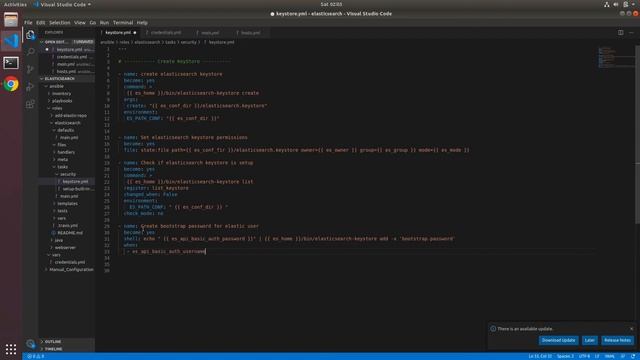This screenshot has width=640, height=360.
Task: Open the Terminal menu
Action: [x=123, y=23]
